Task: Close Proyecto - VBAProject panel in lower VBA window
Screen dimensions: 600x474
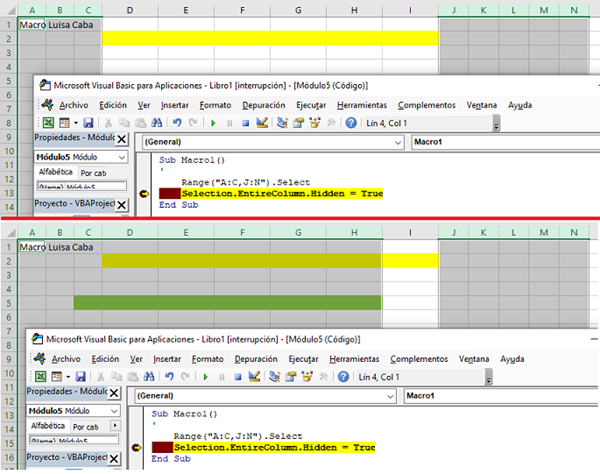Action: click(114, 459)
